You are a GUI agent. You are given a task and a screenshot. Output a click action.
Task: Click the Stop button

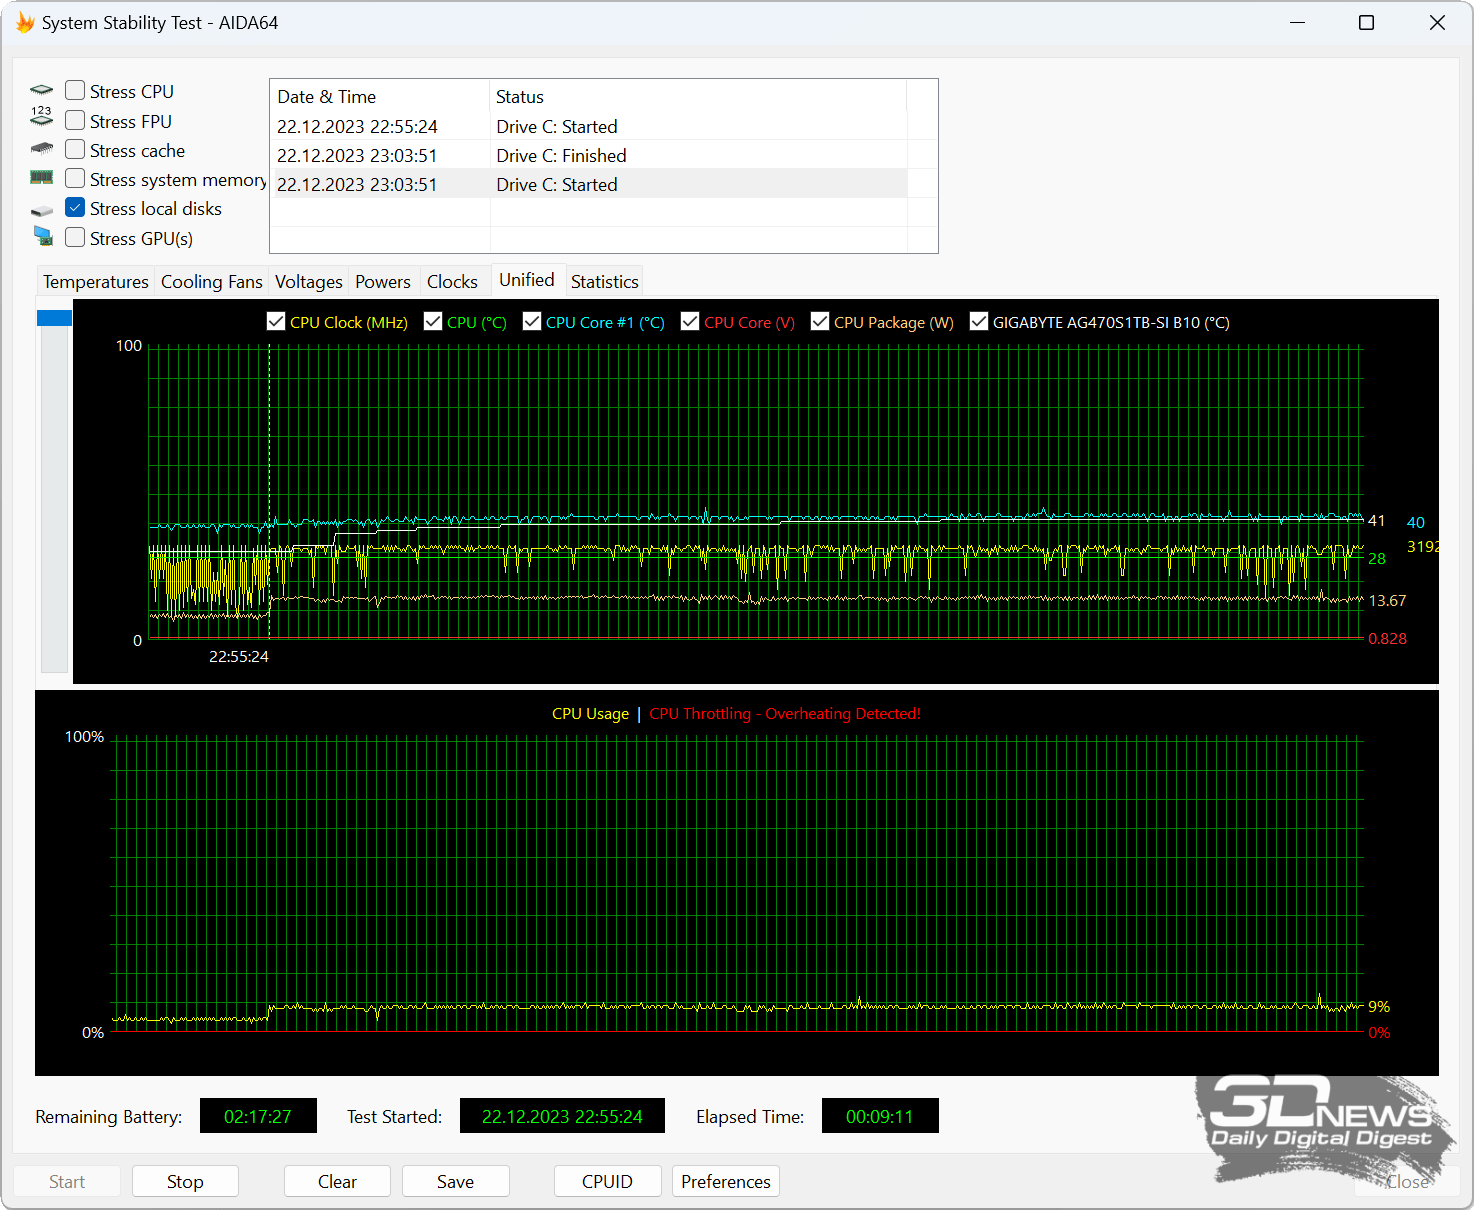(185, 1181)
